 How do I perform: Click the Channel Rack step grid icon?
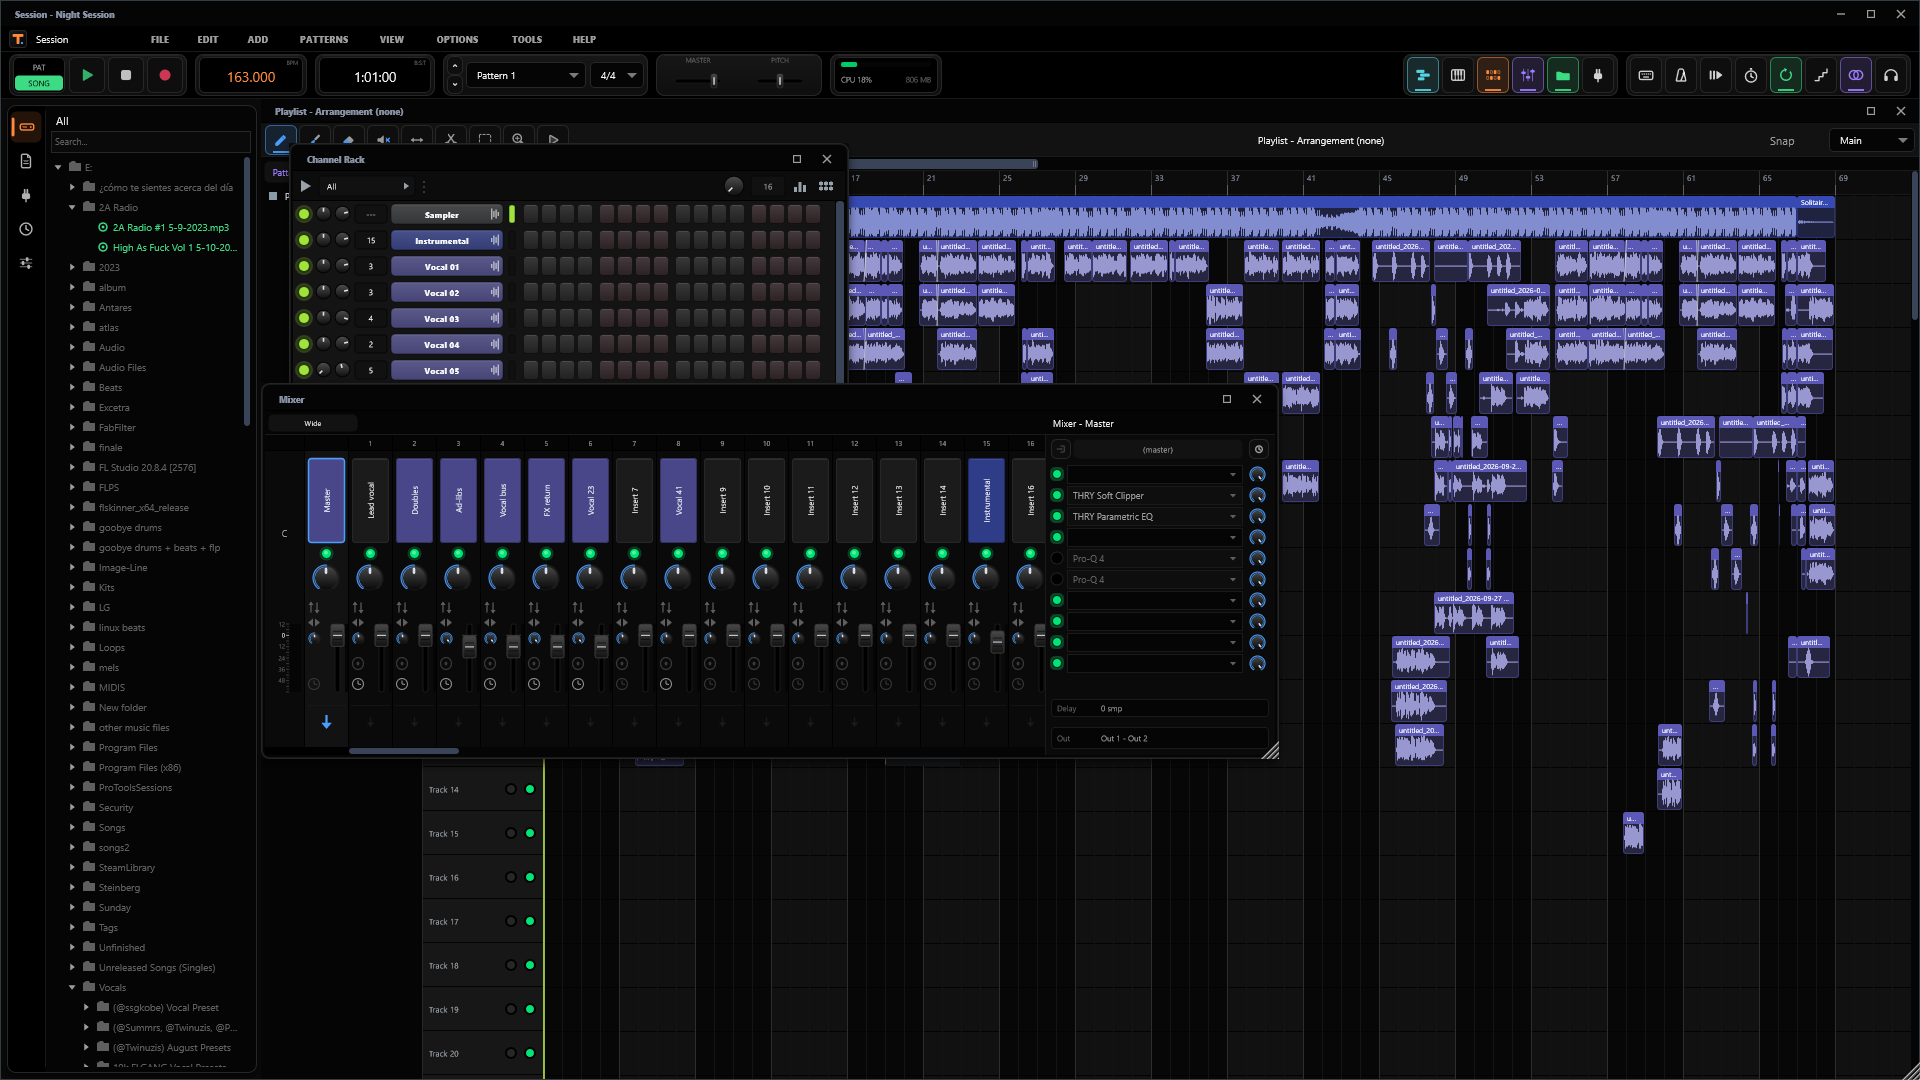pyautogui.click(x=826, y=186)
